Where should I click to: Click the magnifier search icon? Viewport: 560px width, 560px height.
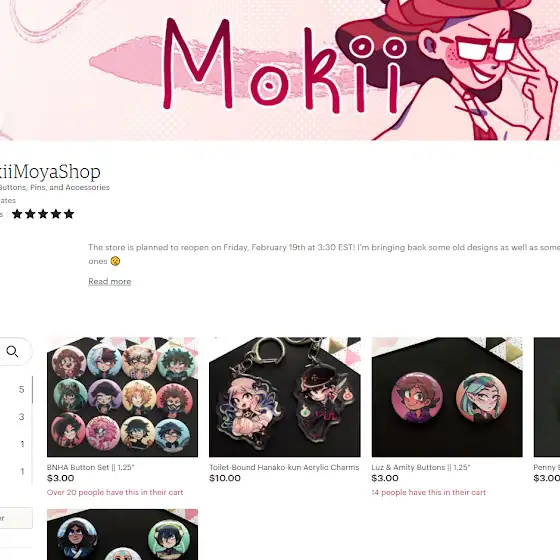[12, 351]
